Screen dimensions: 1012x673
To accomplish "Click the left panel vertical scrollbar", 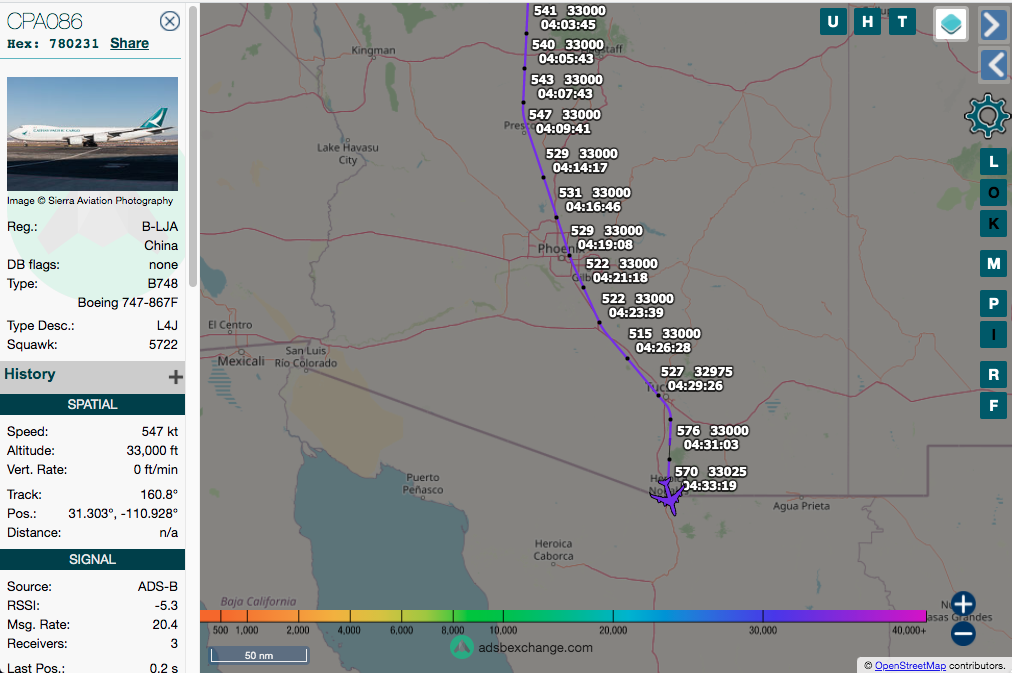I will (192, 147).
